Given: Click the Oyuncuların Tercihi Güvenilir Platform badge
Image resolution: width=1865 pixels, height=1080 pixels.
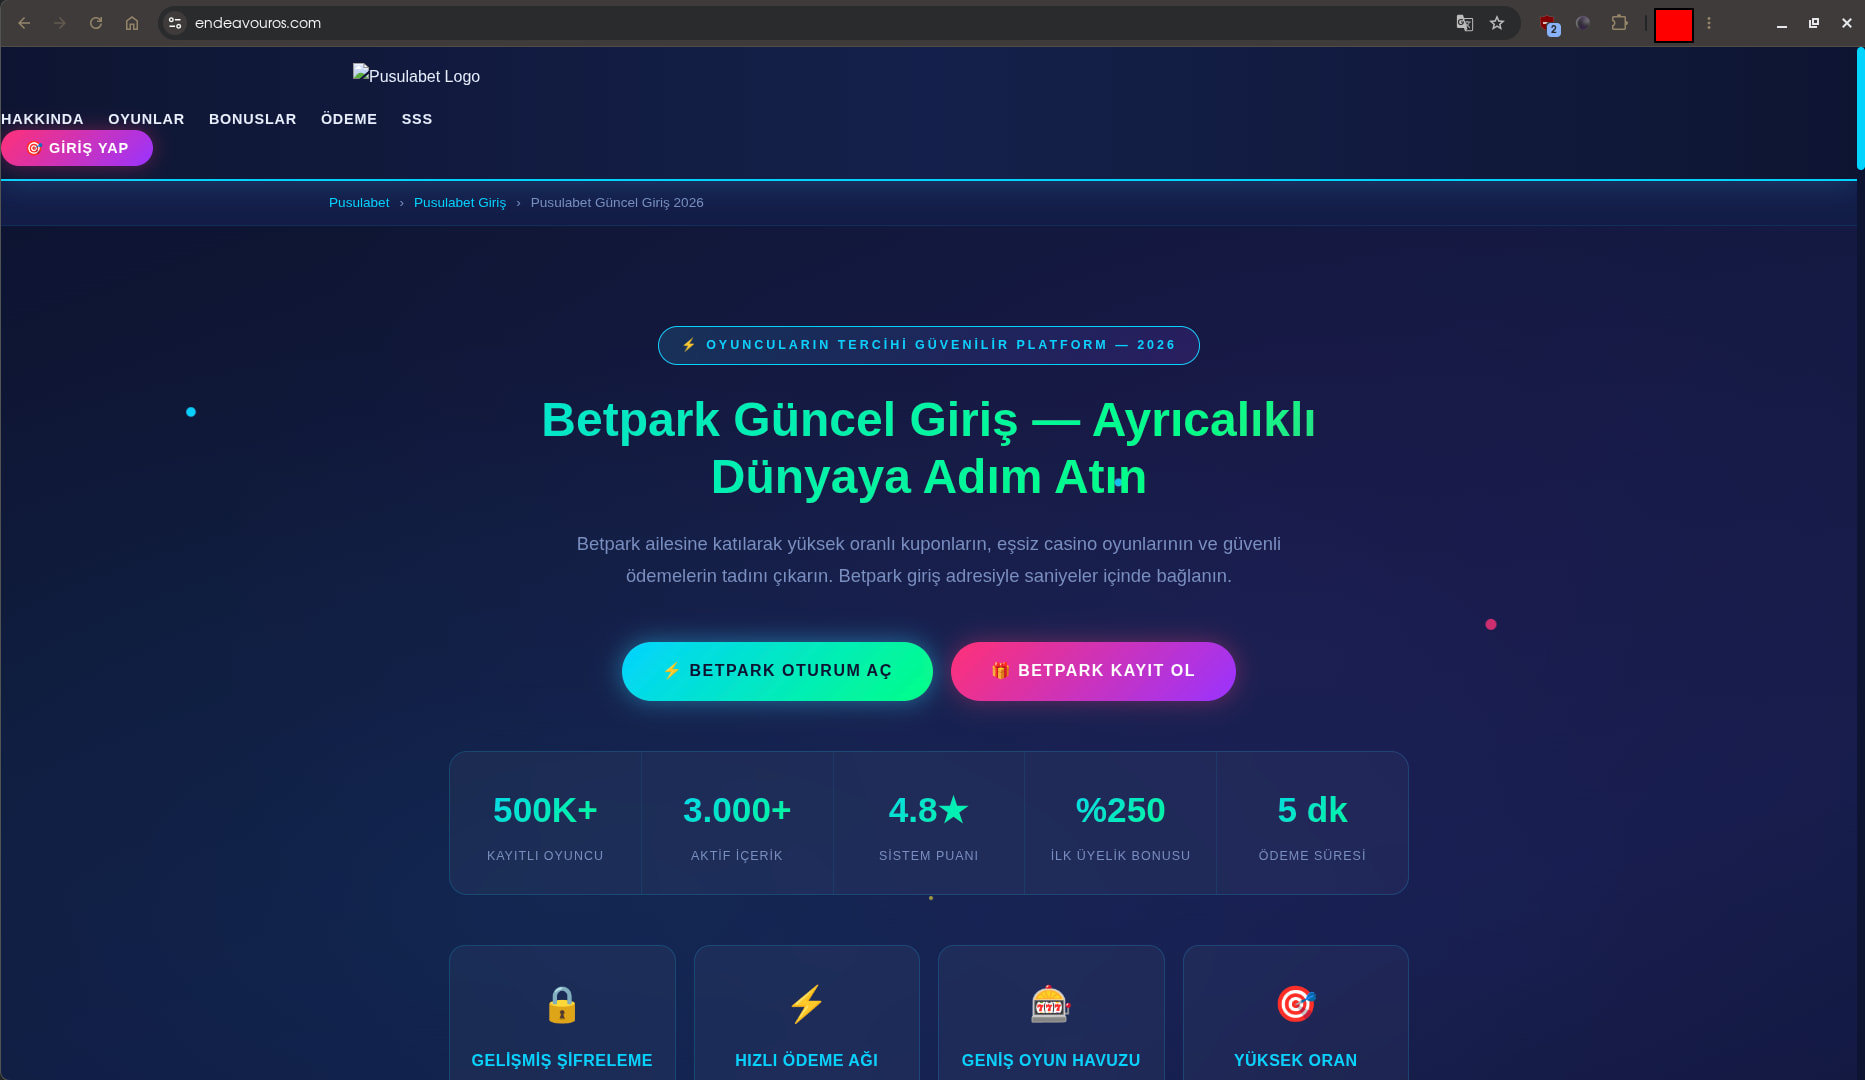Looking at the screenshot, I should [x=929, y=345].
